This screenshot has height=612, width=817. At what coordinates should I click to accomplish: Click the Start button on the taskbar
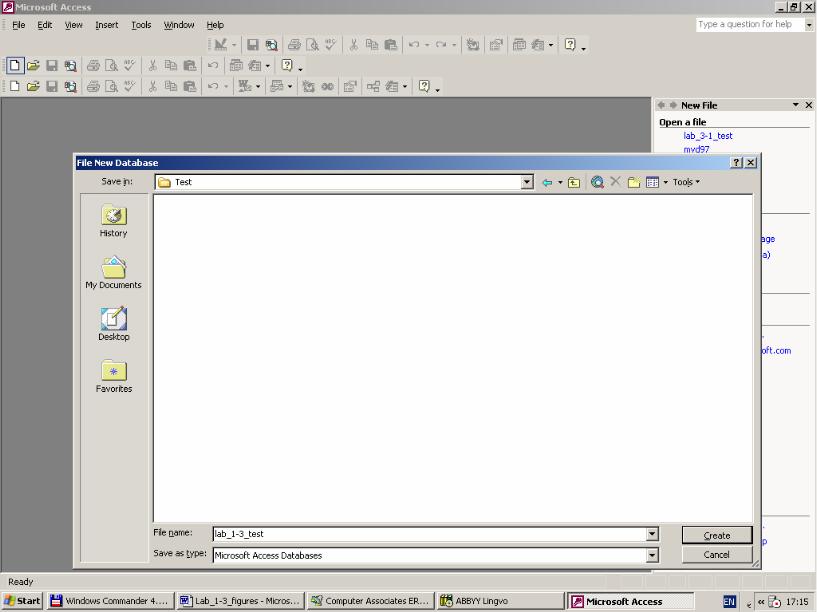pyautogui.click(x=22, y=601)
